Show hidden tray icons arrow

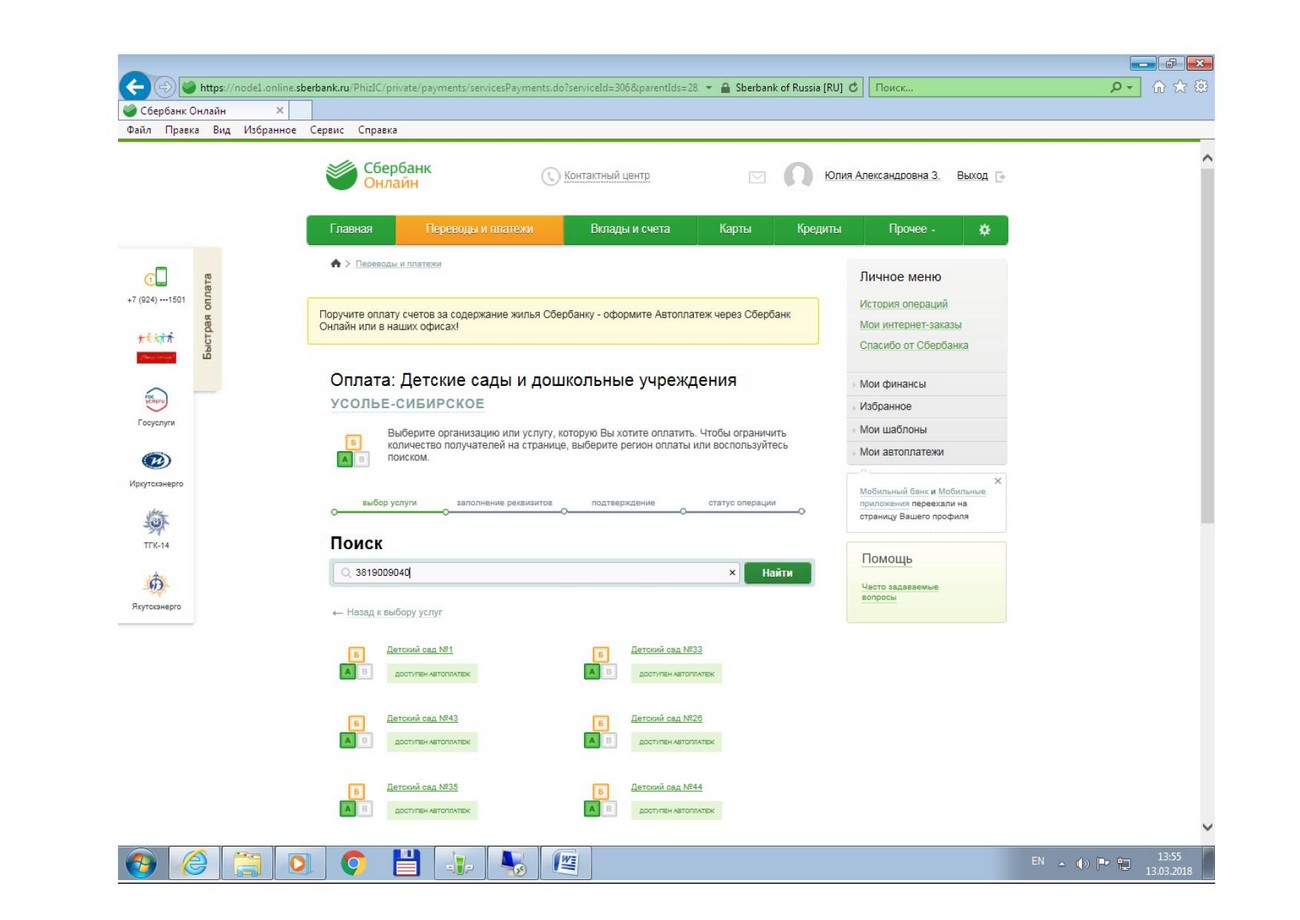point(1063,865)
